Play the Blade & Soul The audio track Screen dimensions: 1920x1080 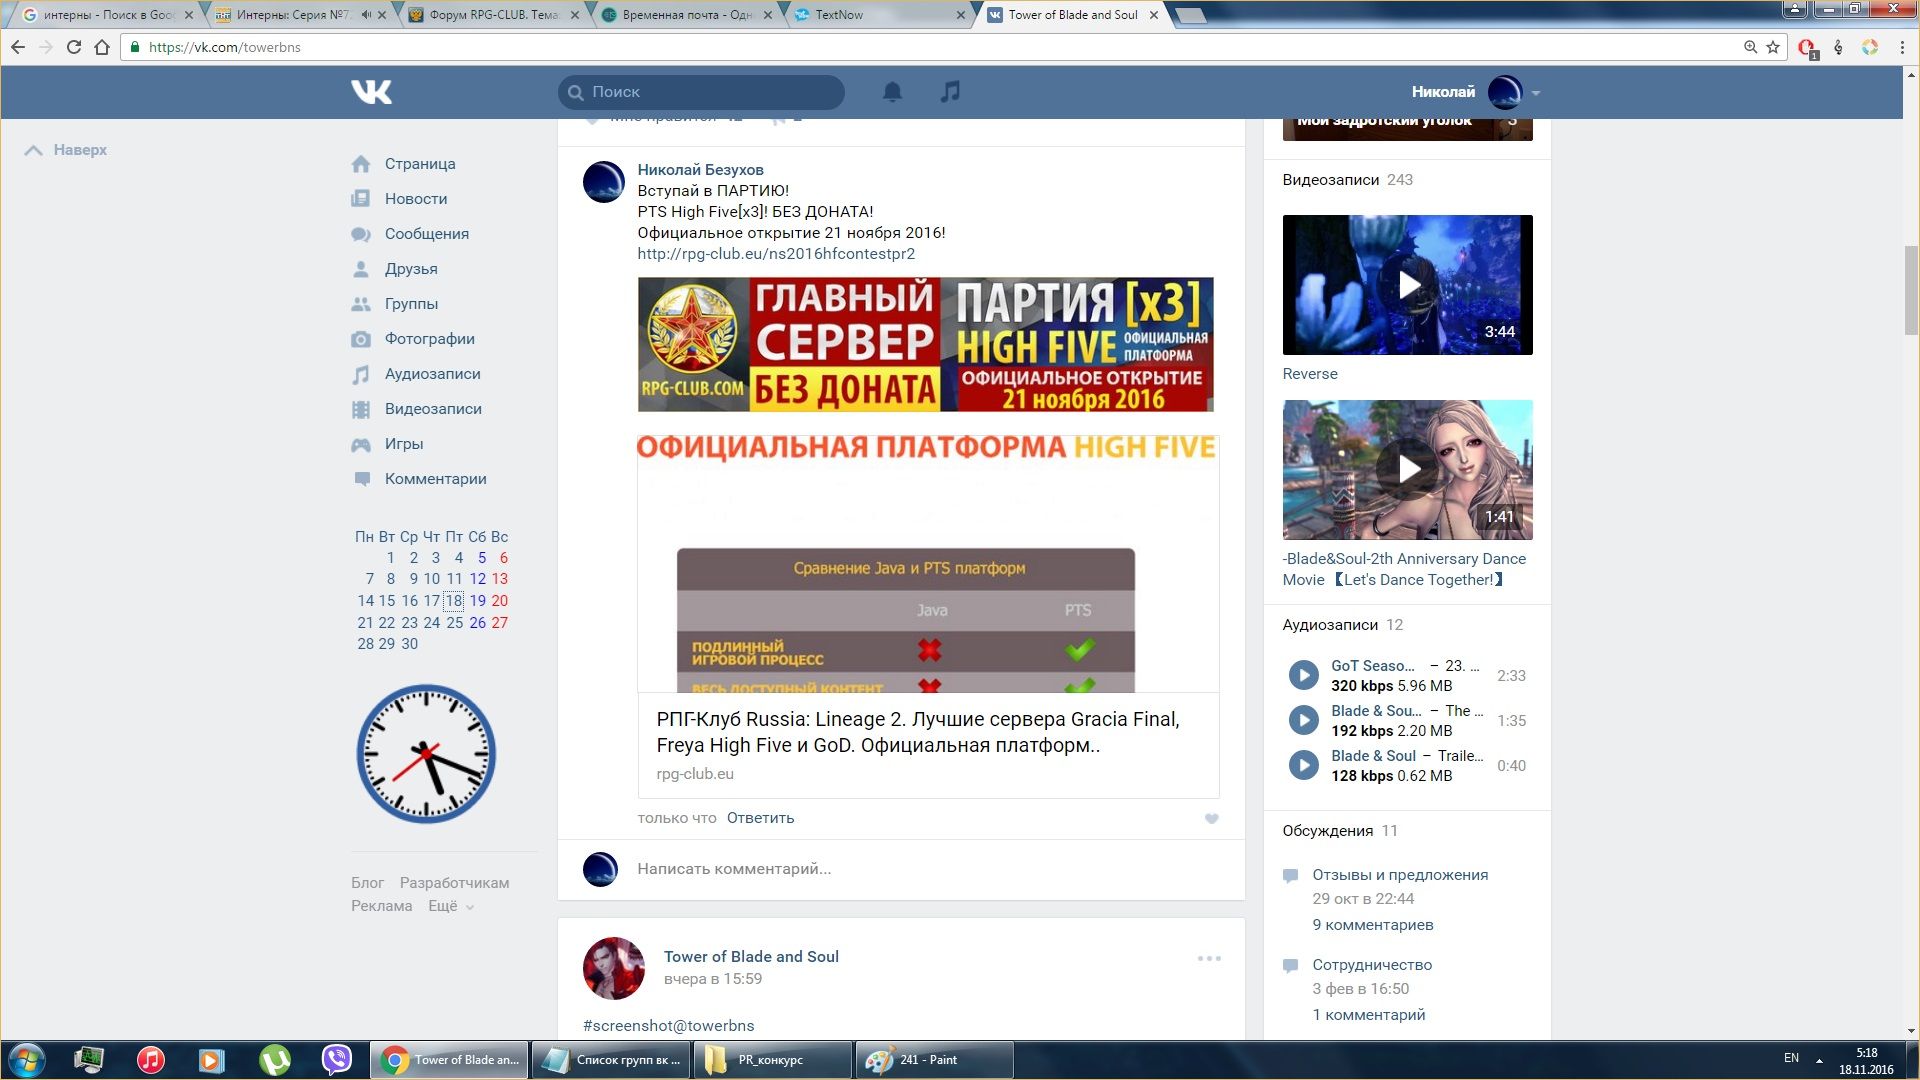(x=1303, y=720)
